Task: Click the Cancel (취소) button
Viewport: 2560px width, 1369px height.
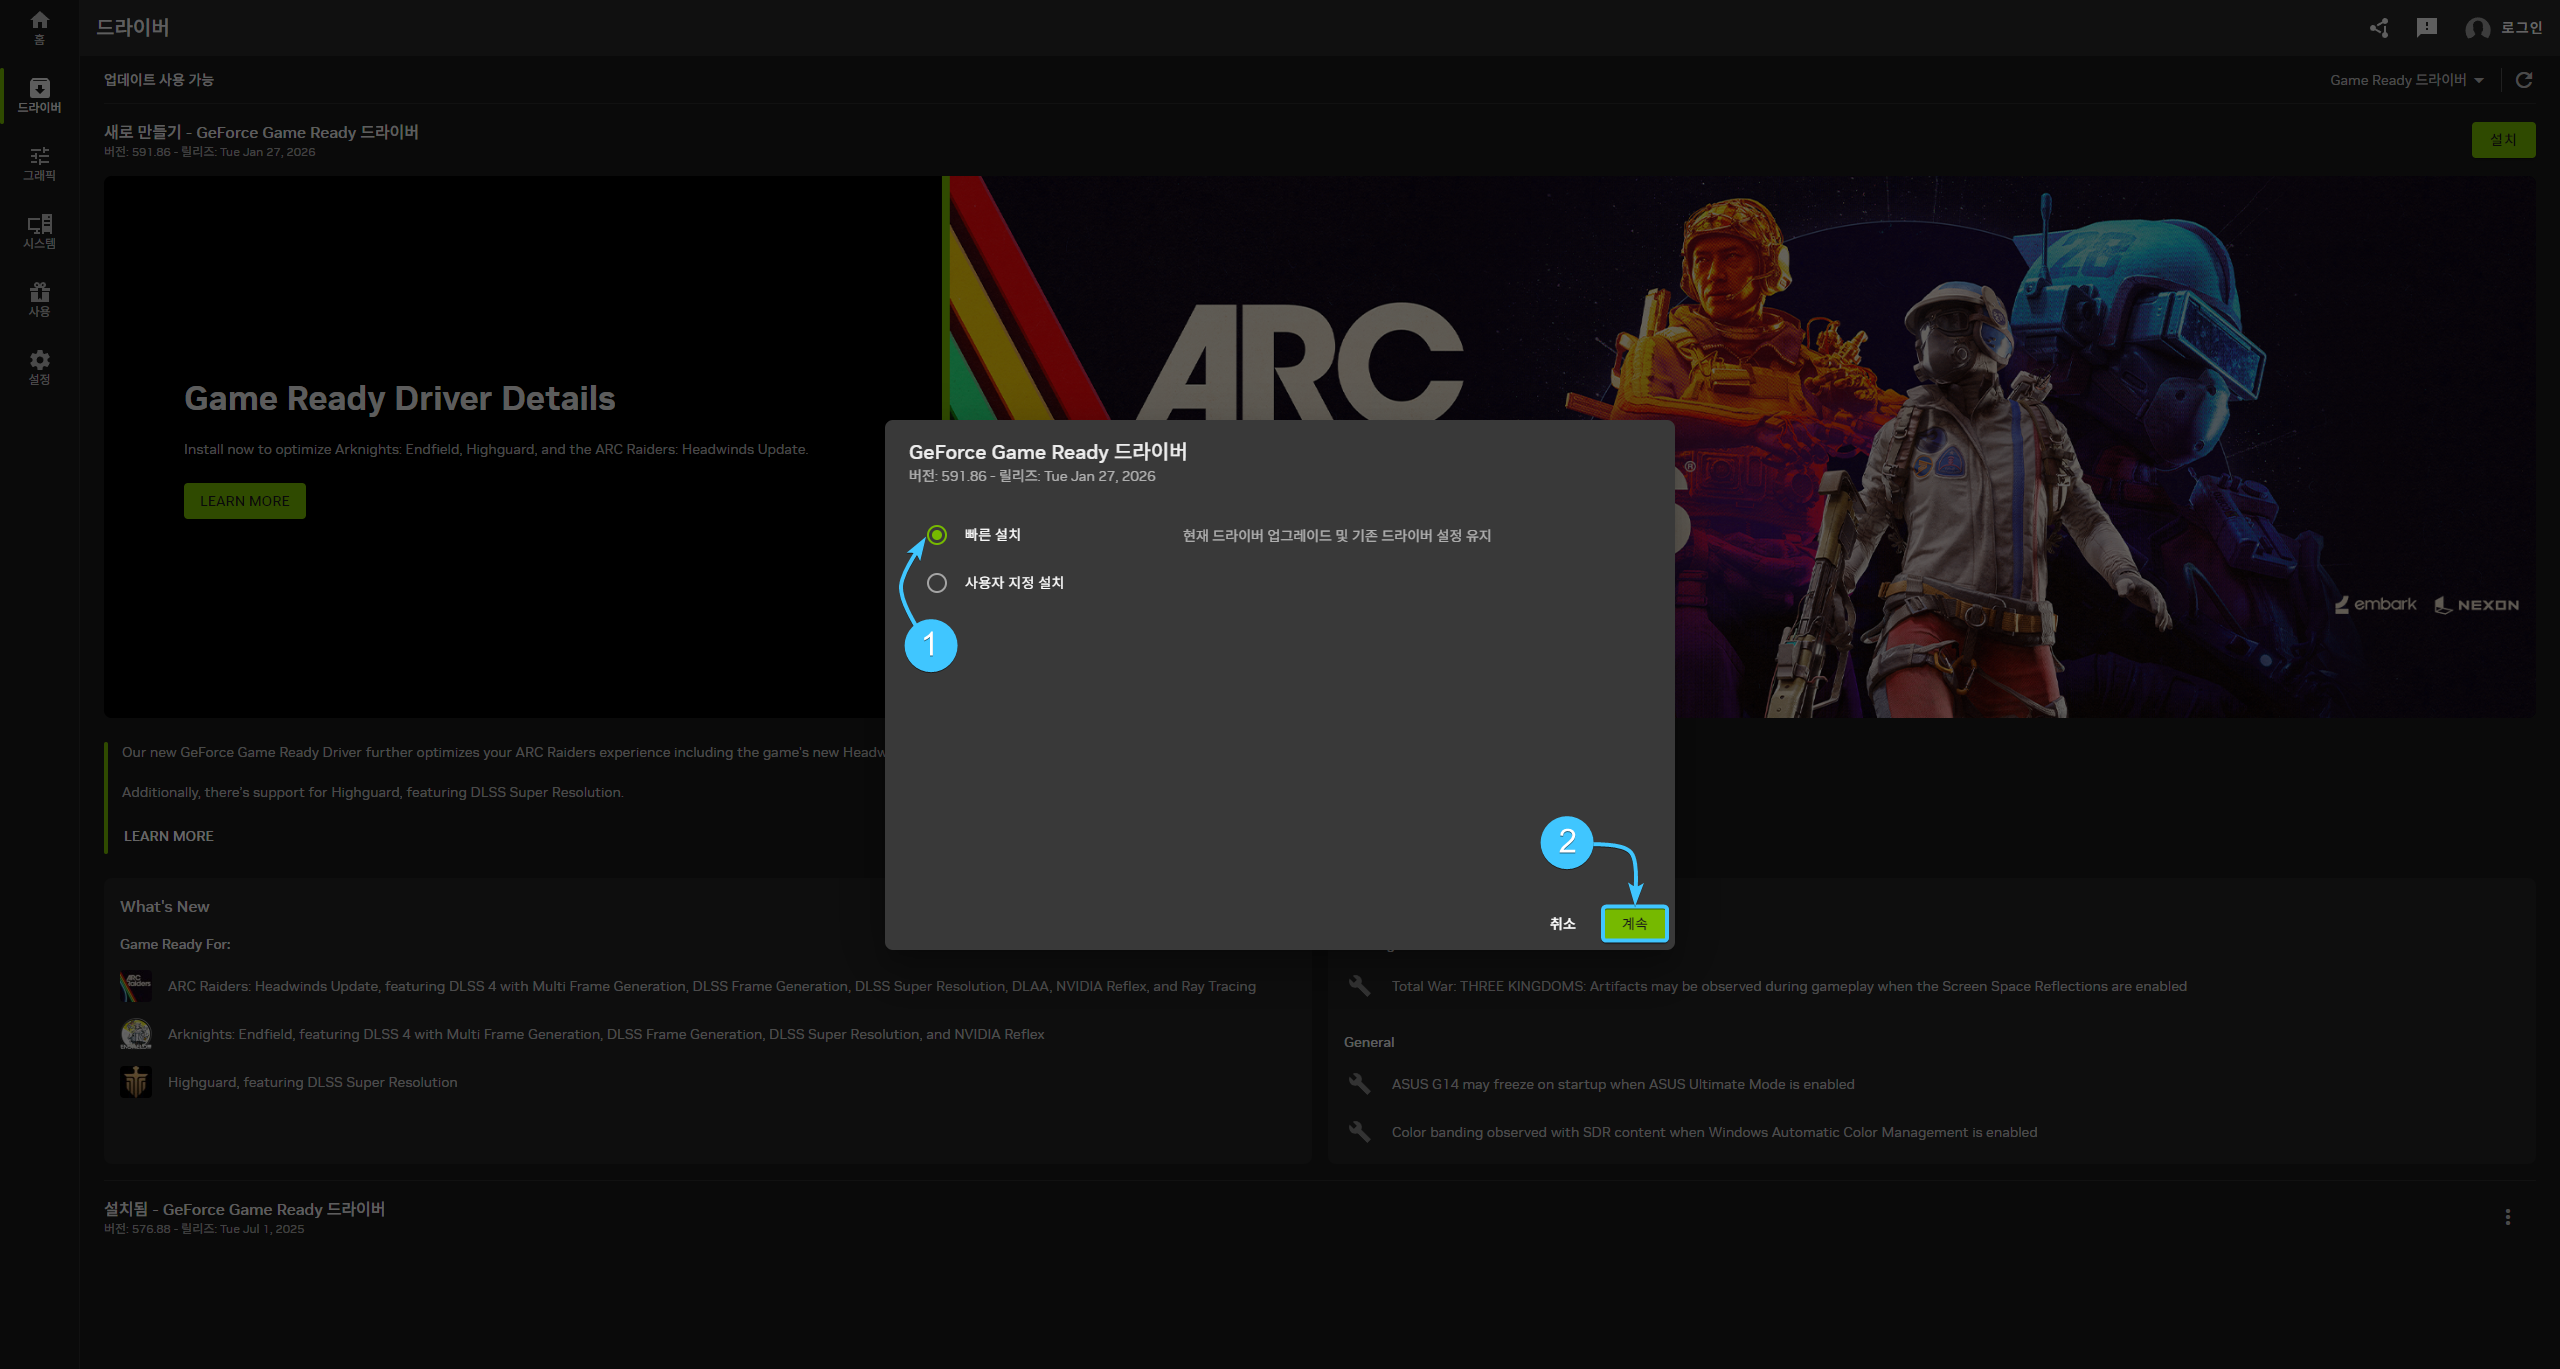Action: (x=1562, y=924)
